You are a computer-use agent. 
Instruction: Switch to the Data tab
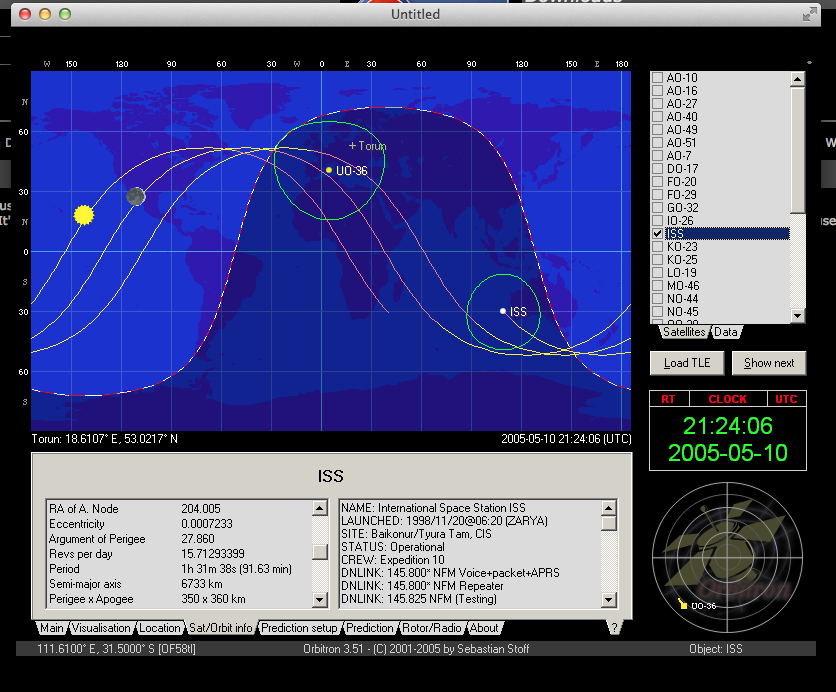click(726, 332)
